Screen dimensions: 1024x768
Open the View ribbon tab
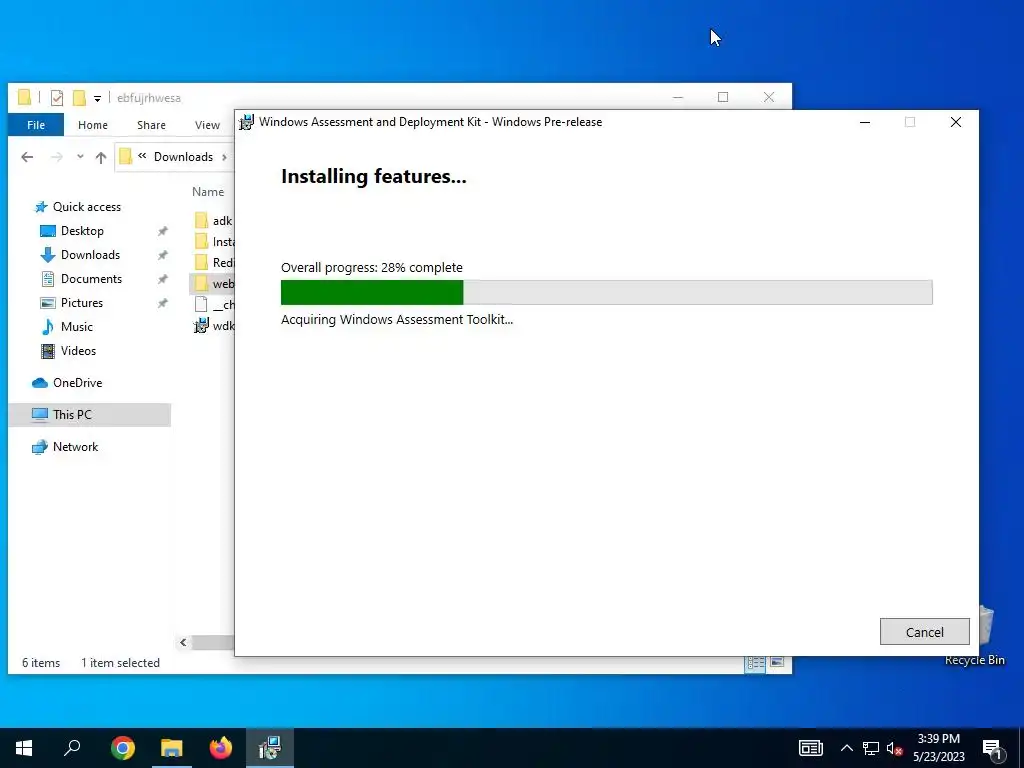tap(207, 125)
